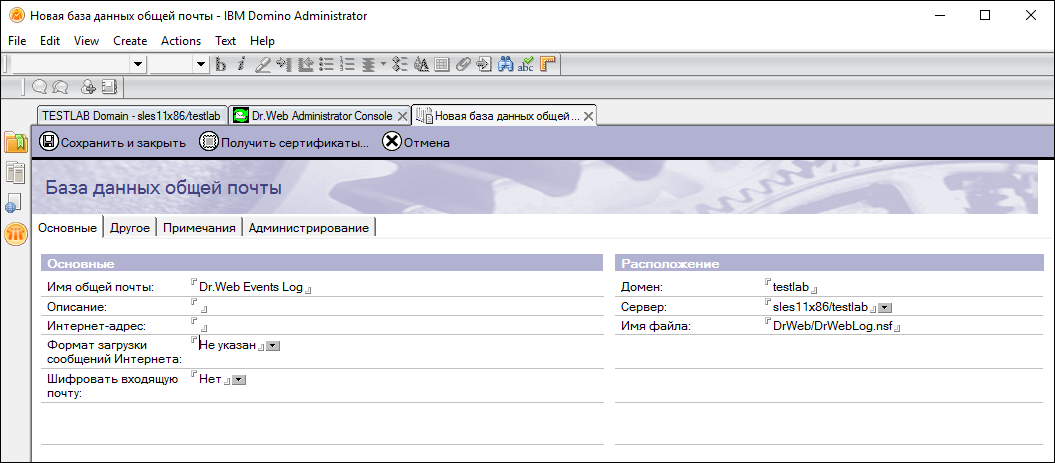Toggle the ruler icon

pos(548,64)
